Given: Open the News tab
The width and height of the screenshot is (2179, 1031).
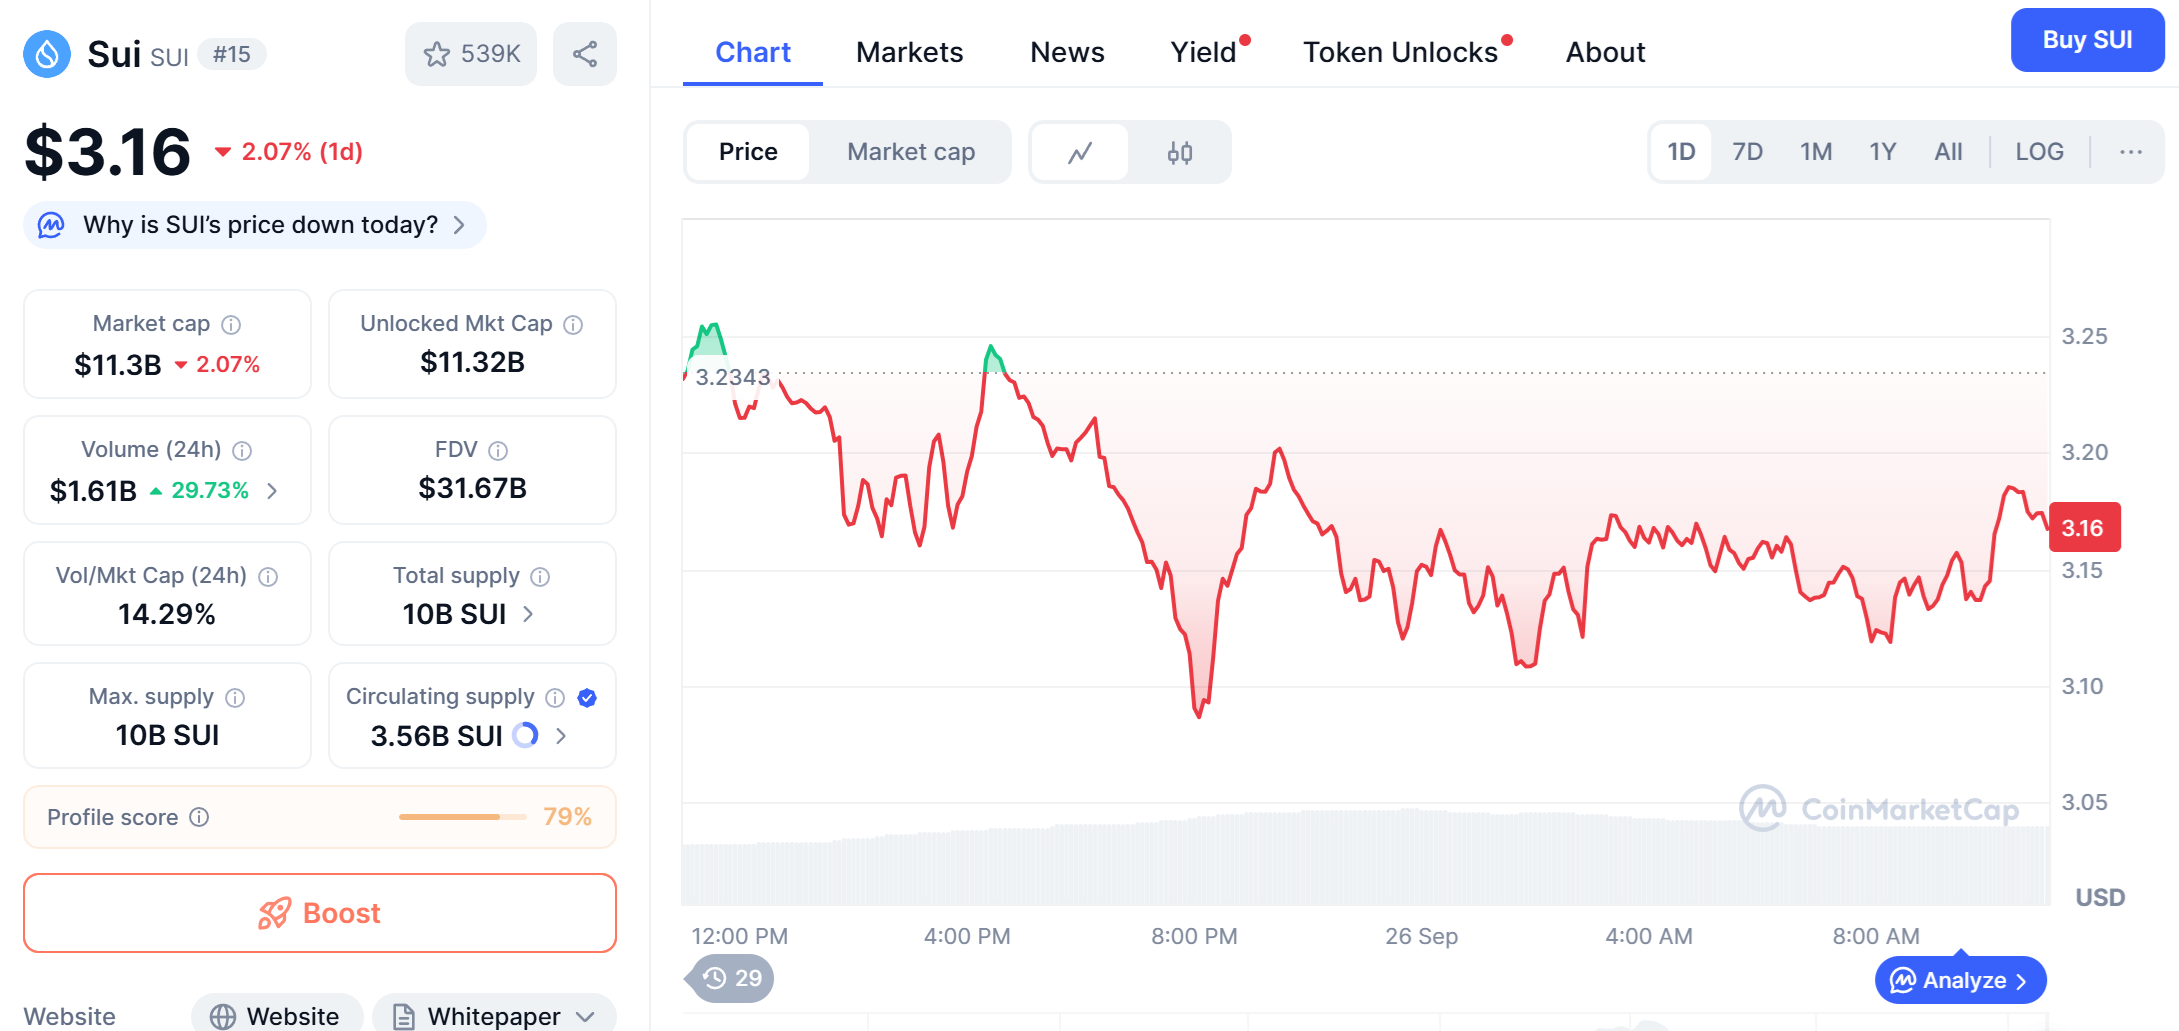Looking at the screenshot, I should click(x=1067, y=52).
